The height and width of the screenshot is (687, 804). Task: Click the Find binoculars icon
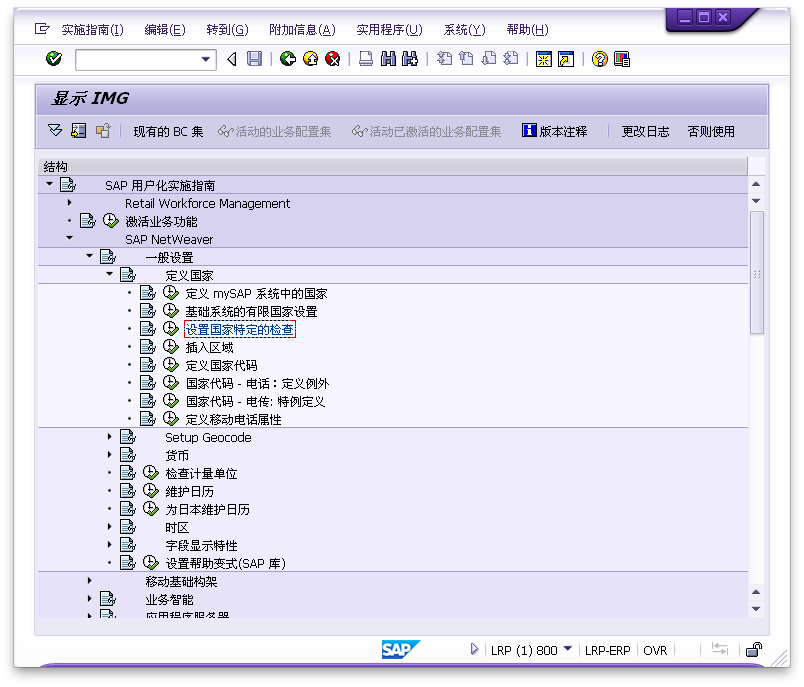pos(388,59)
